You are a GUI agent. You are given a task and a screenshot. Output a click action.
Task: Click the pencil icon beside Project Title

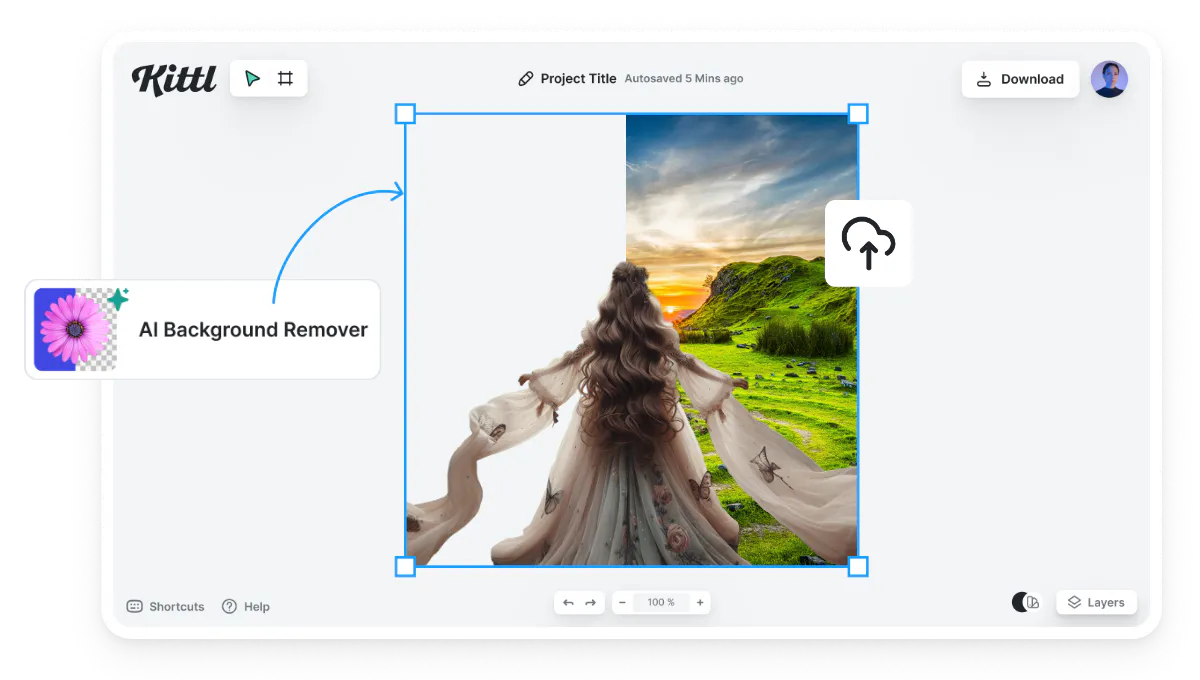[526, 78]
